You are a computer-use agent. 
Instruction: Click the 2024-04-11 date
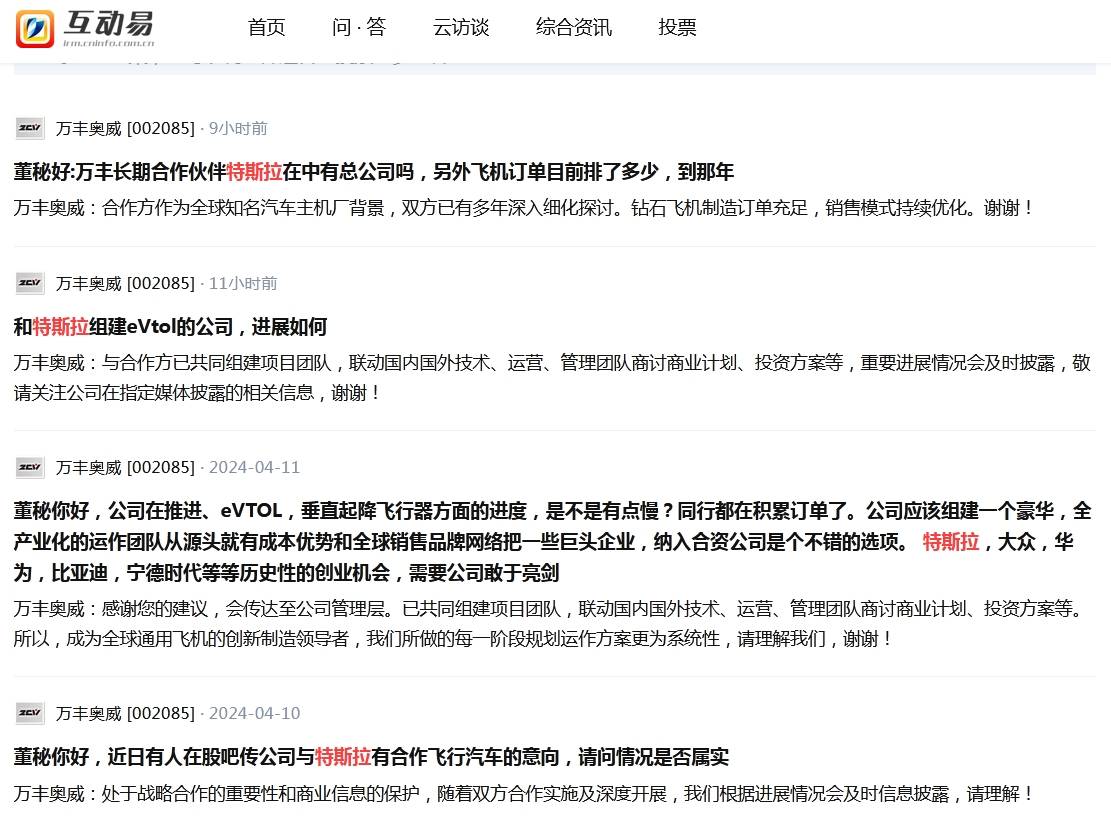pos(254,467)
